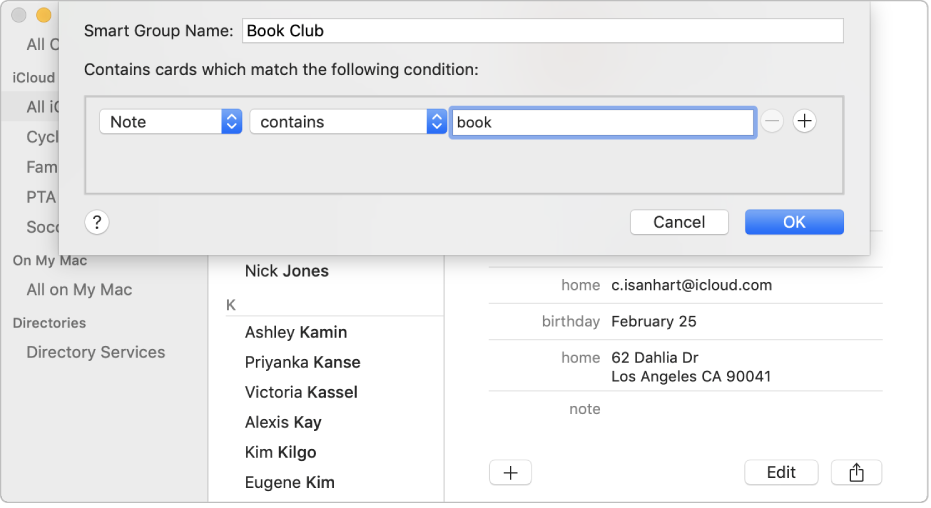Click the Cancel button
The image size is (931, 508).
679,222
